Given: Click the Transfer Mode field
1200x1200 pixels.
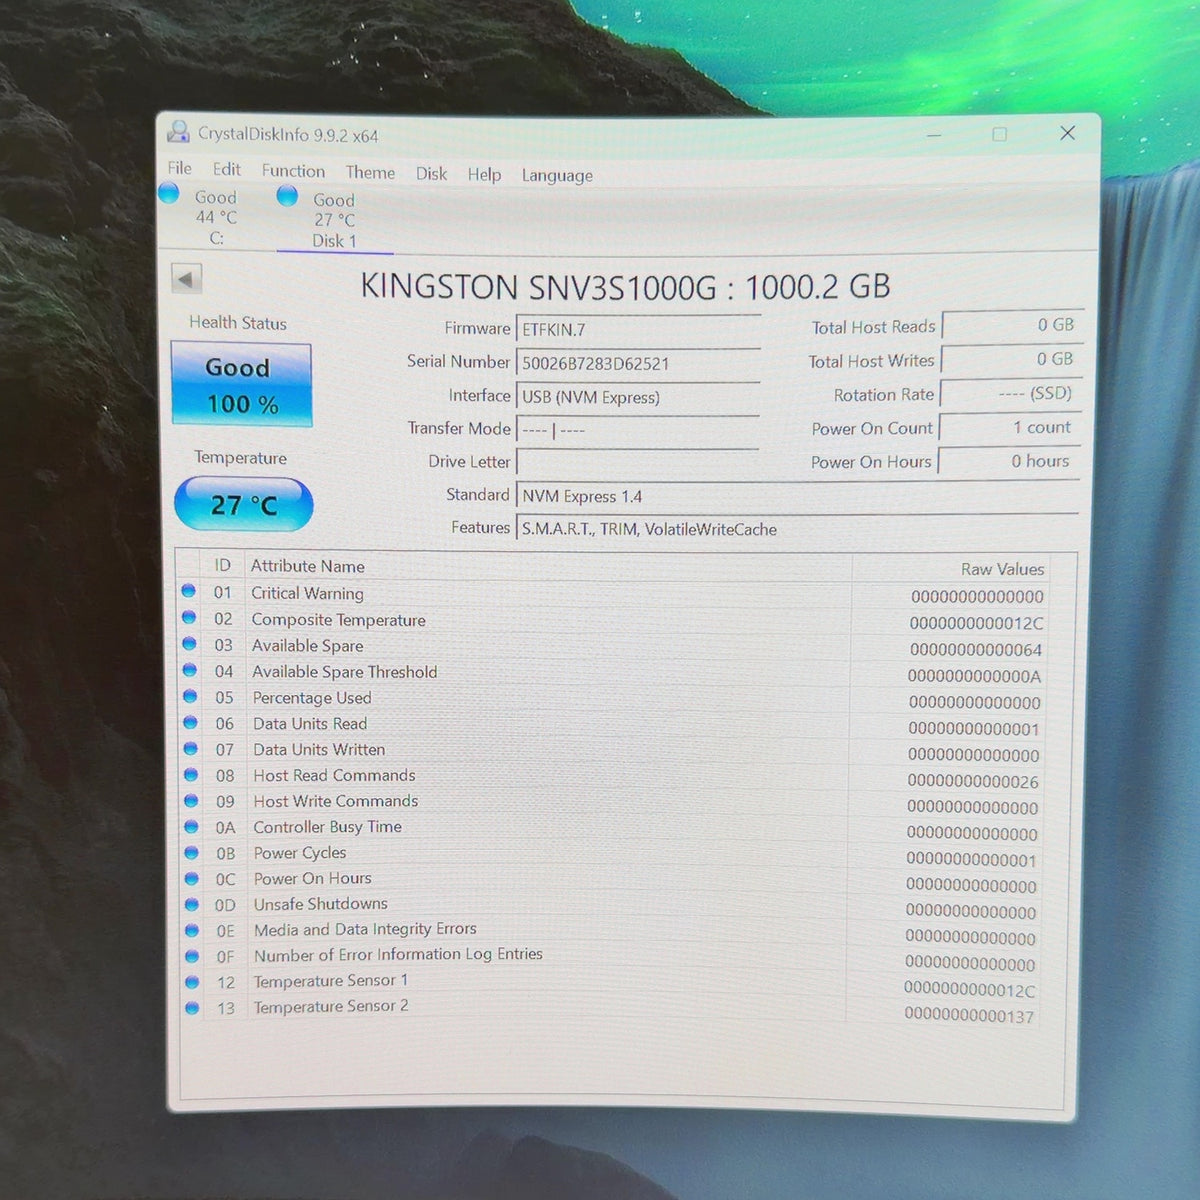Looking at the screenshot, I should [x=638, y=430].
